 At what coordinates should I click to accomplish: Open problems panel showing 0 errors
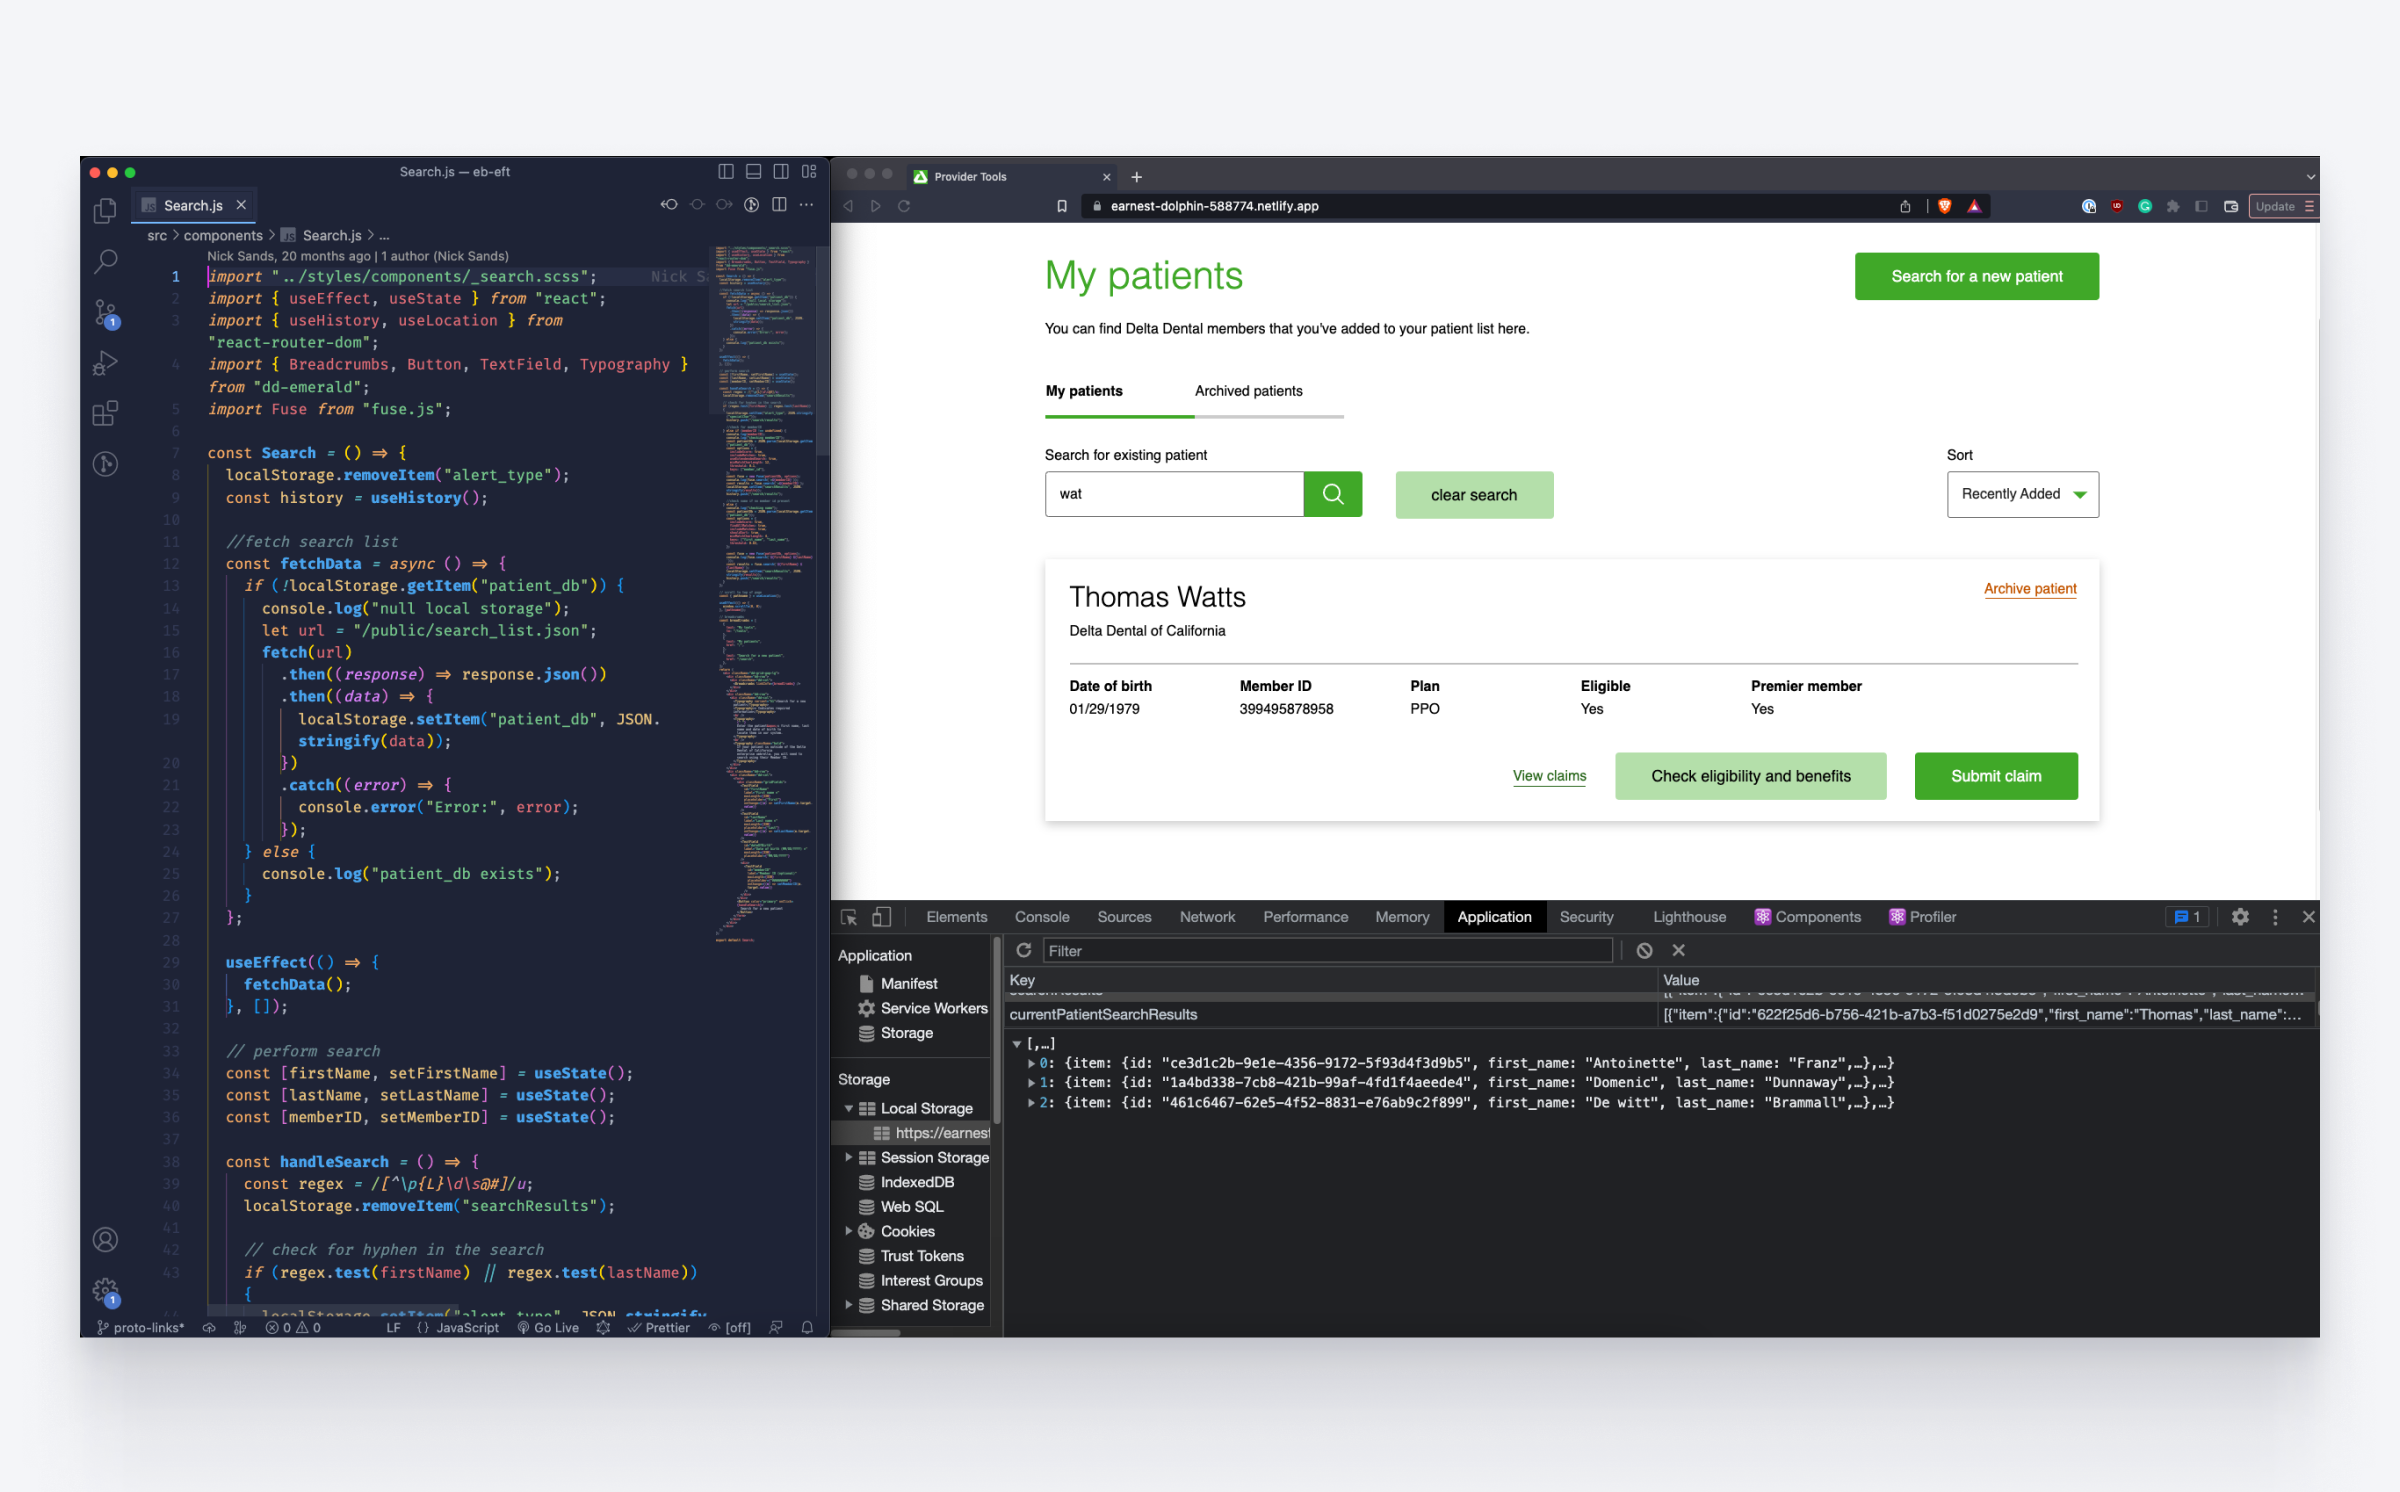click(293, 1327)
